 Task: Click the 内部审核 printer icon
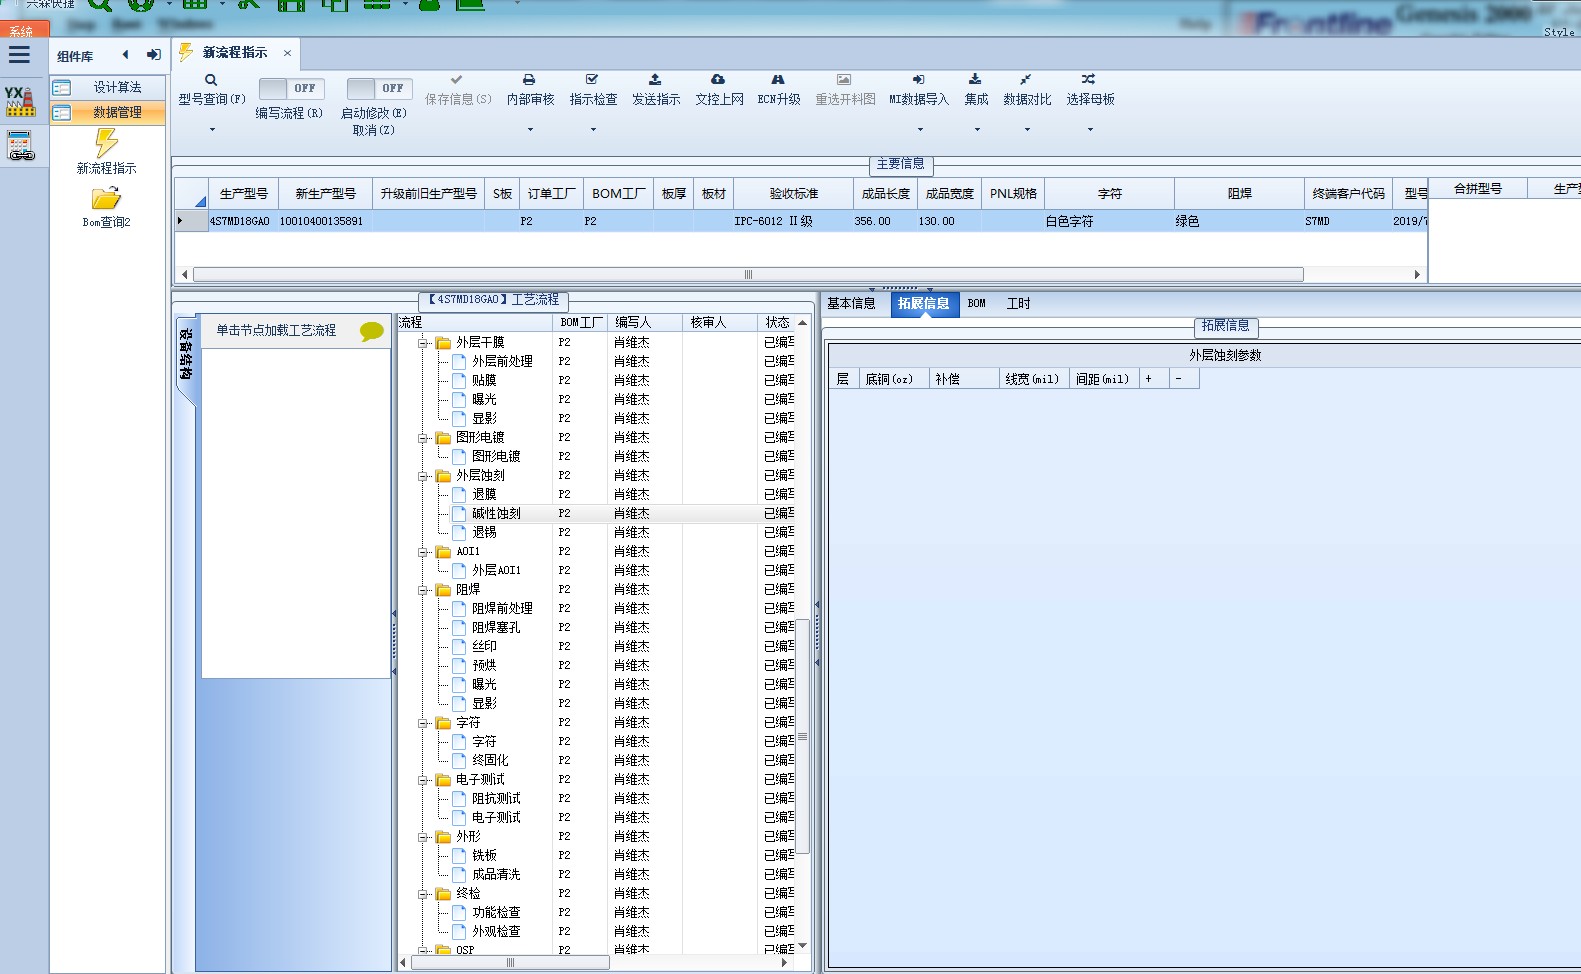point(529,79)
